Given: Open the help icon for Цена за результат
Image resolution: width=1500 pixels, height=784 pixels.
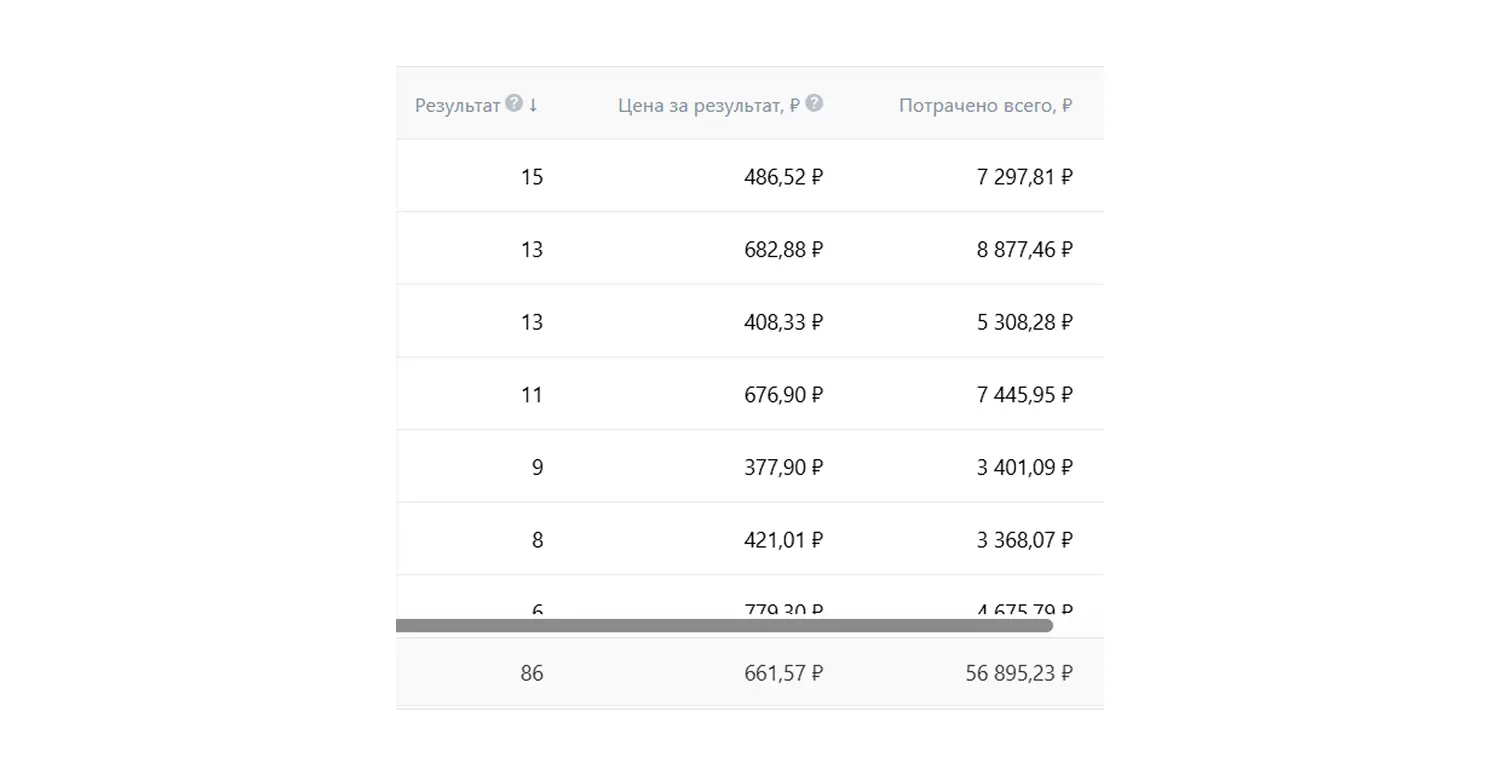Looking at the screenshot, I should pyautogui.click(x=814, y=103).
